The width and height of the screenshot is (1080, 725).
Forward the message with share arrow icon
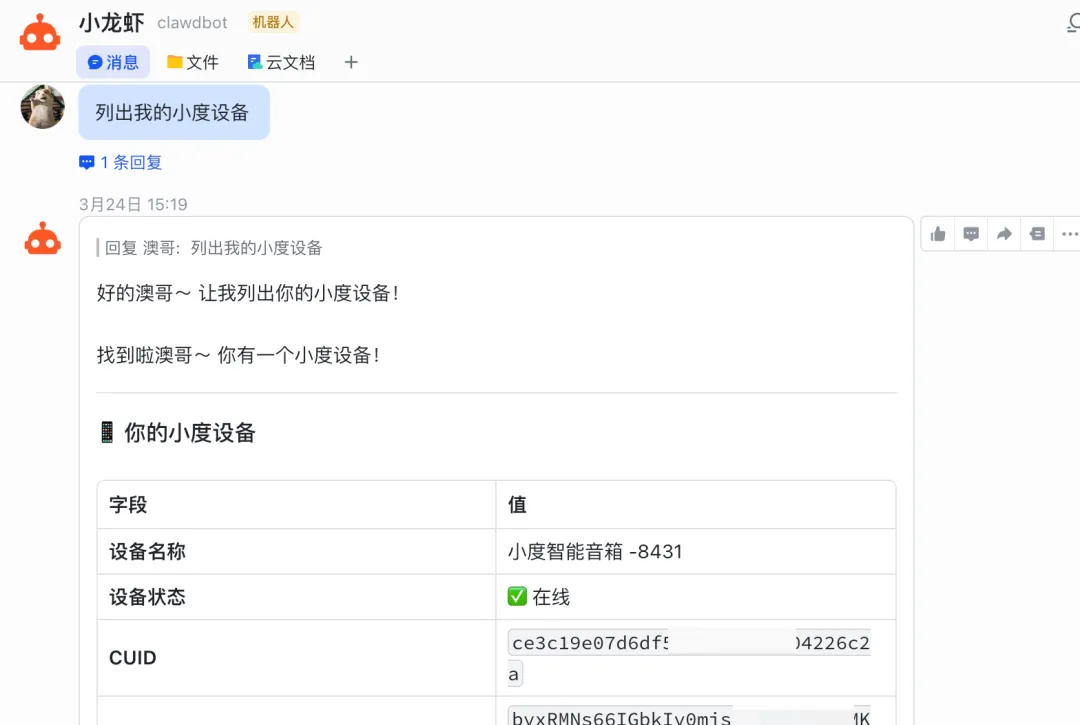coord(1004,234)
